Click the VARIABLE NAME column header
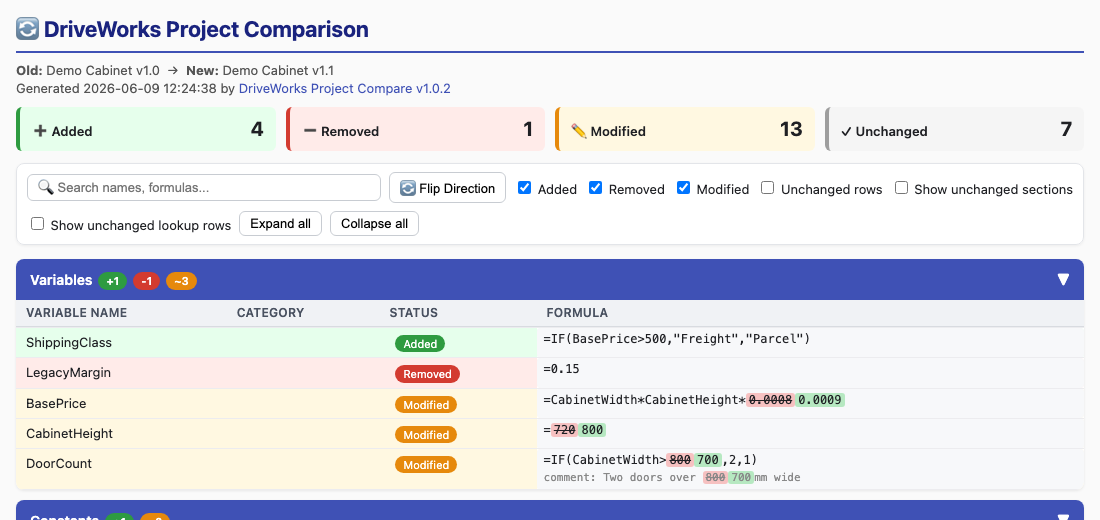Image resolution: width=1100 pixels, height=520 pixels. pyautogui.click(x=76, y=313)
